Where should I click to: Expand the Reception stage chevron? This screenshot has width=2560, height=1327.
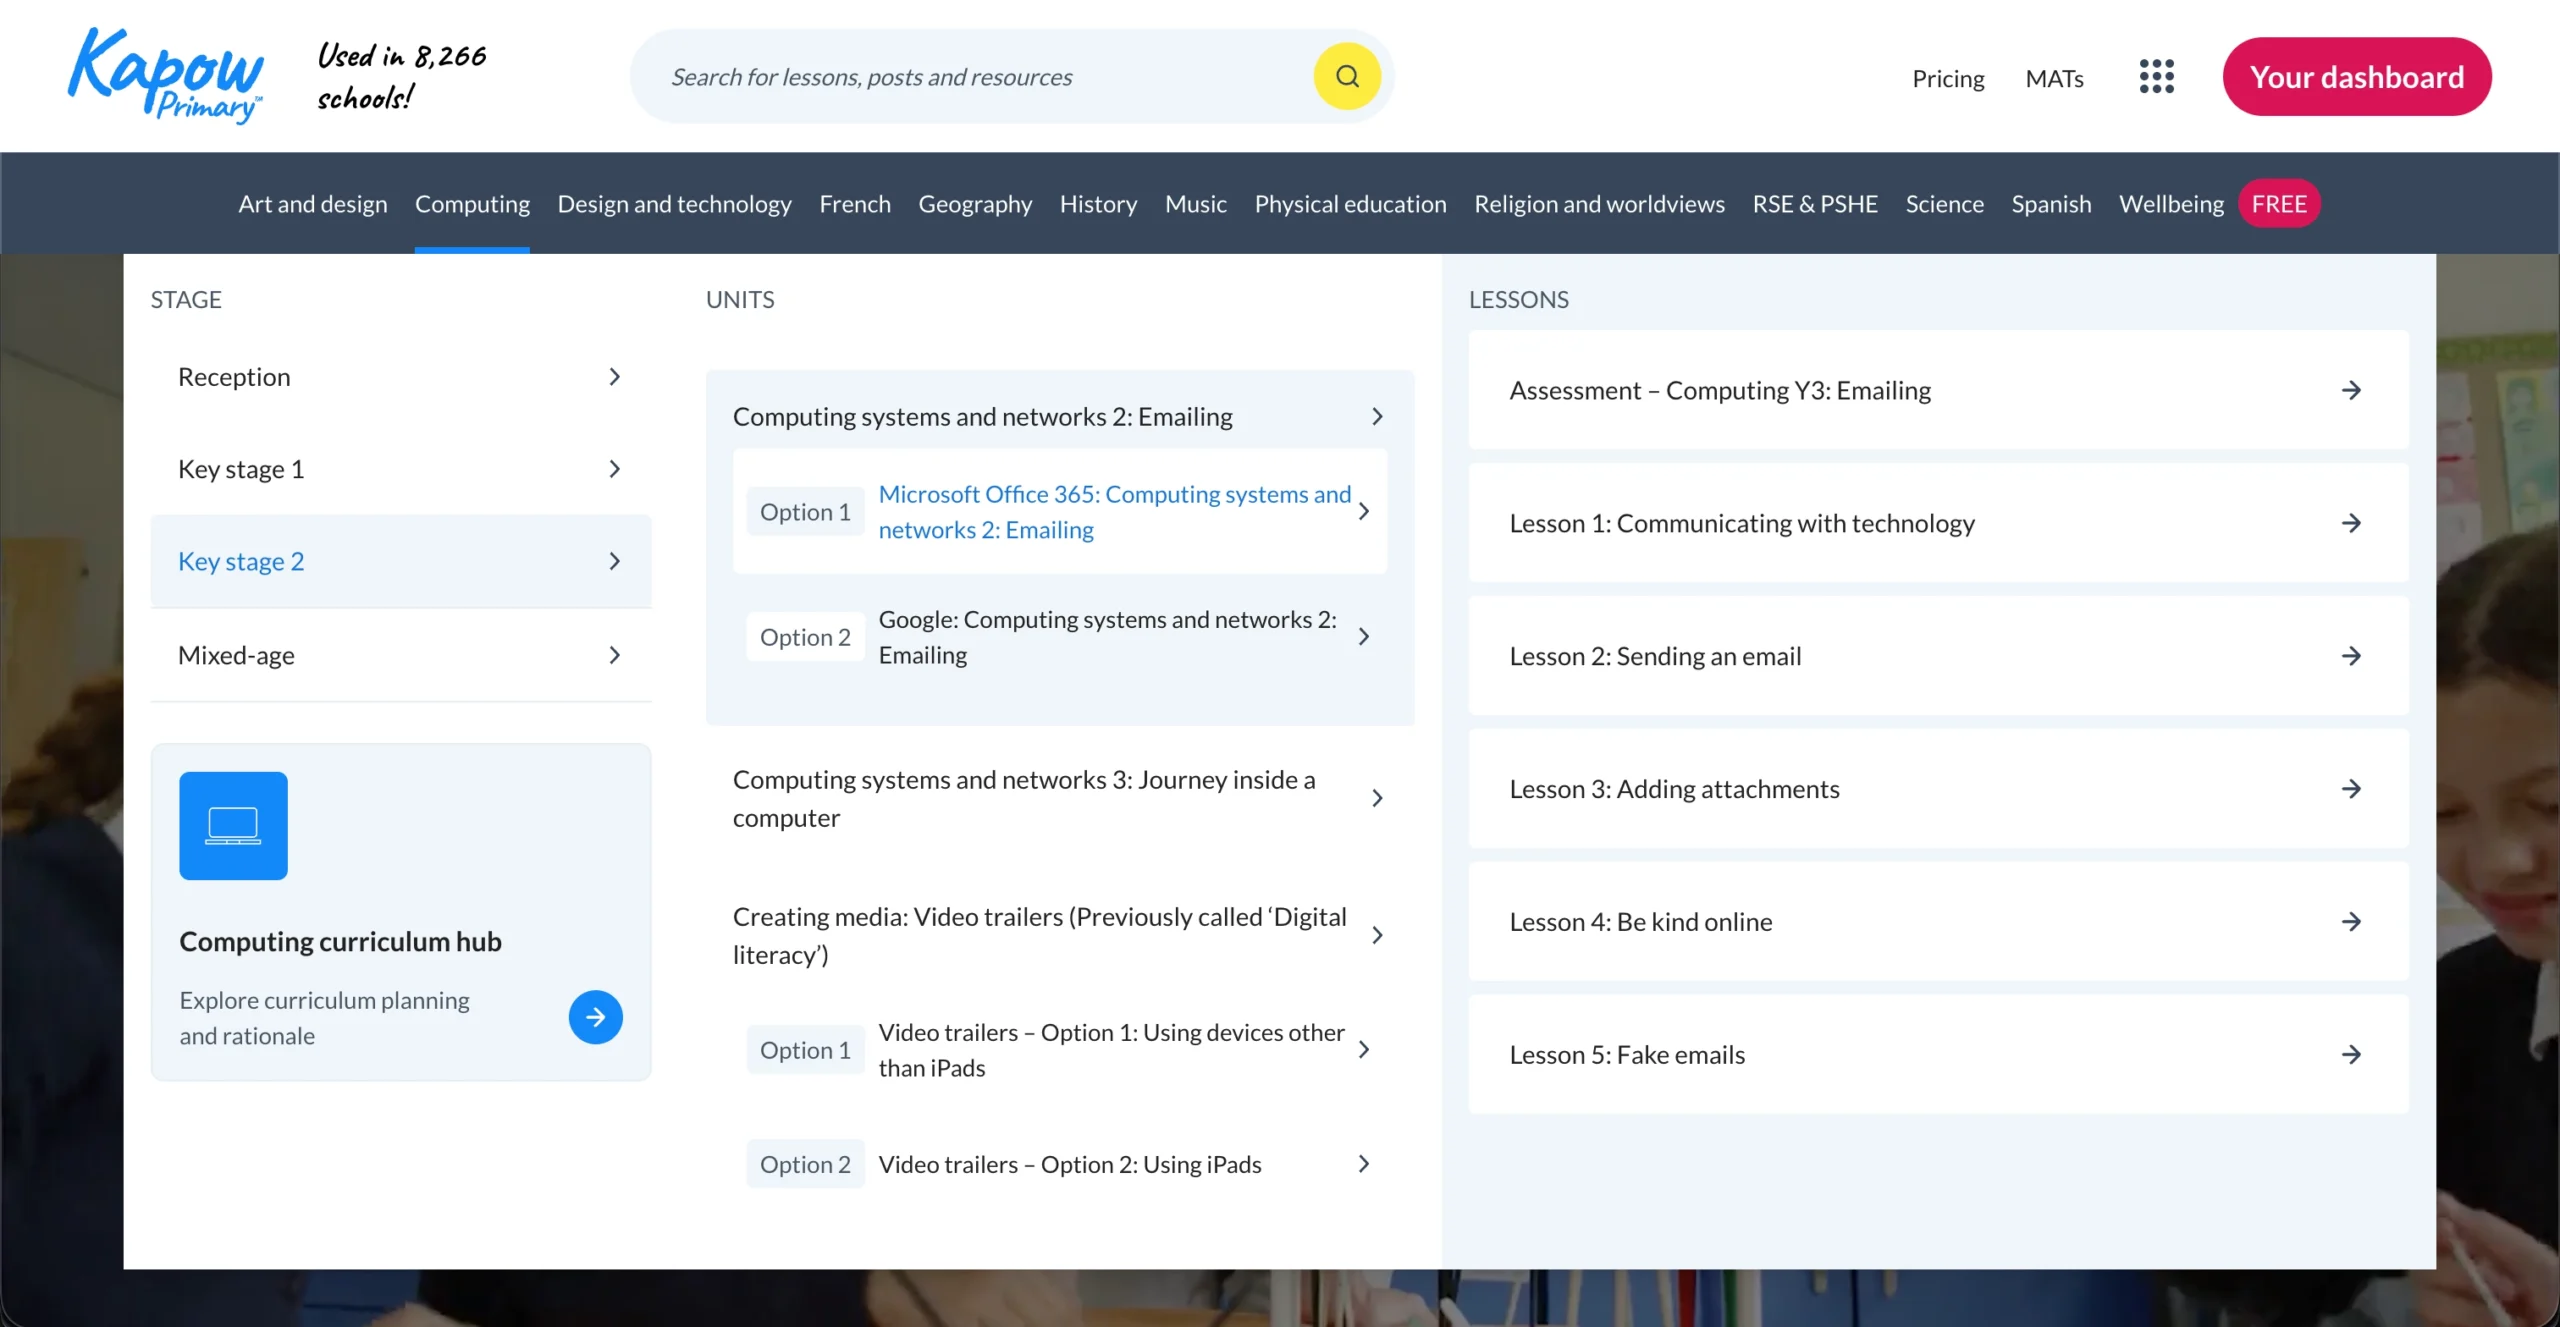pyautogui.click(x=614, y=377)
